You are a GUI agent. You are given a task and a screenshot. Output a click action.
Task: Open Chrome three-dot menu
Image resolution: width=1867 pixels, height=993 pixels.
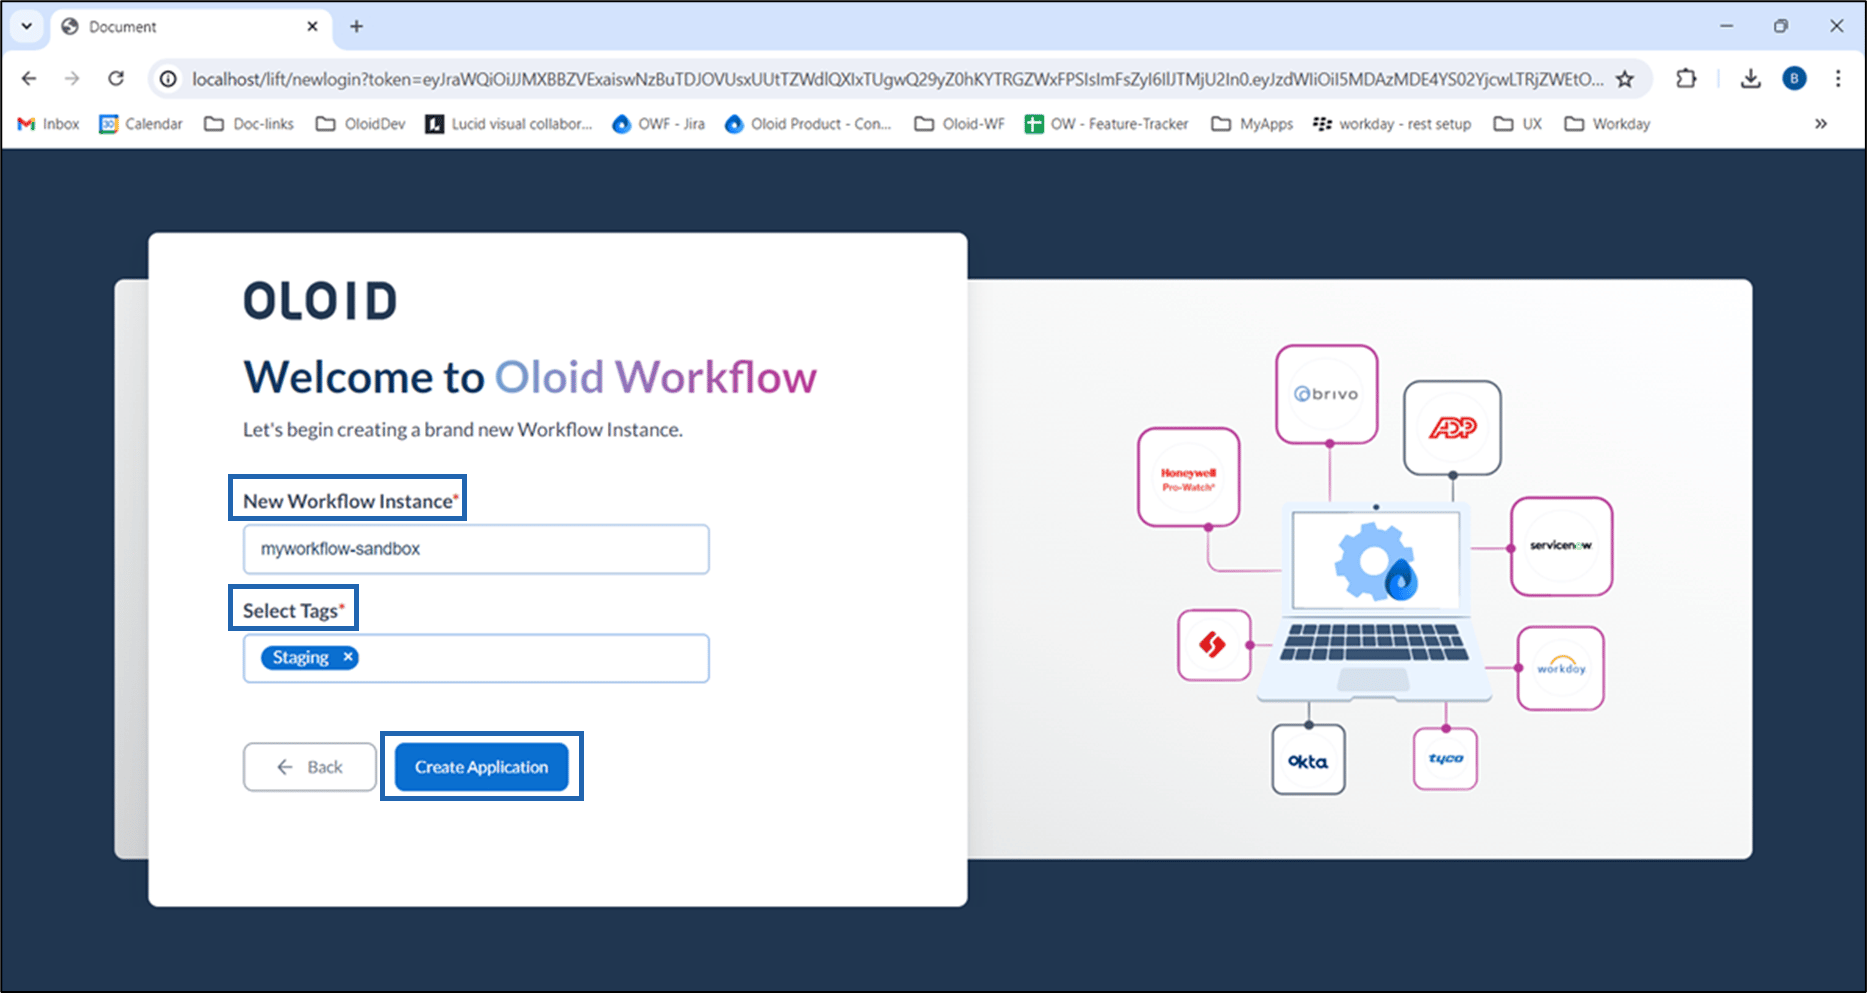click(x=1838, y=78)
